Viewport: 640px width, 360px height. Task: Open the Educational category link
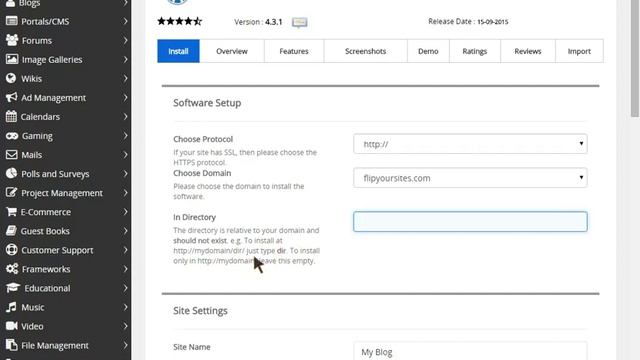point(47,288)
